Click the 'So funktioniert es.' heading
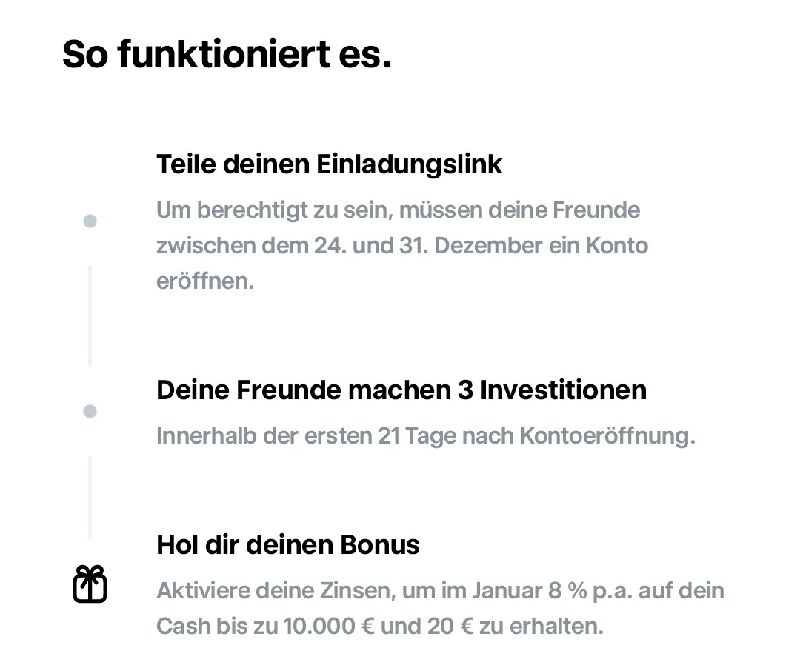This screenshot has width=800, height=668. 227,54
